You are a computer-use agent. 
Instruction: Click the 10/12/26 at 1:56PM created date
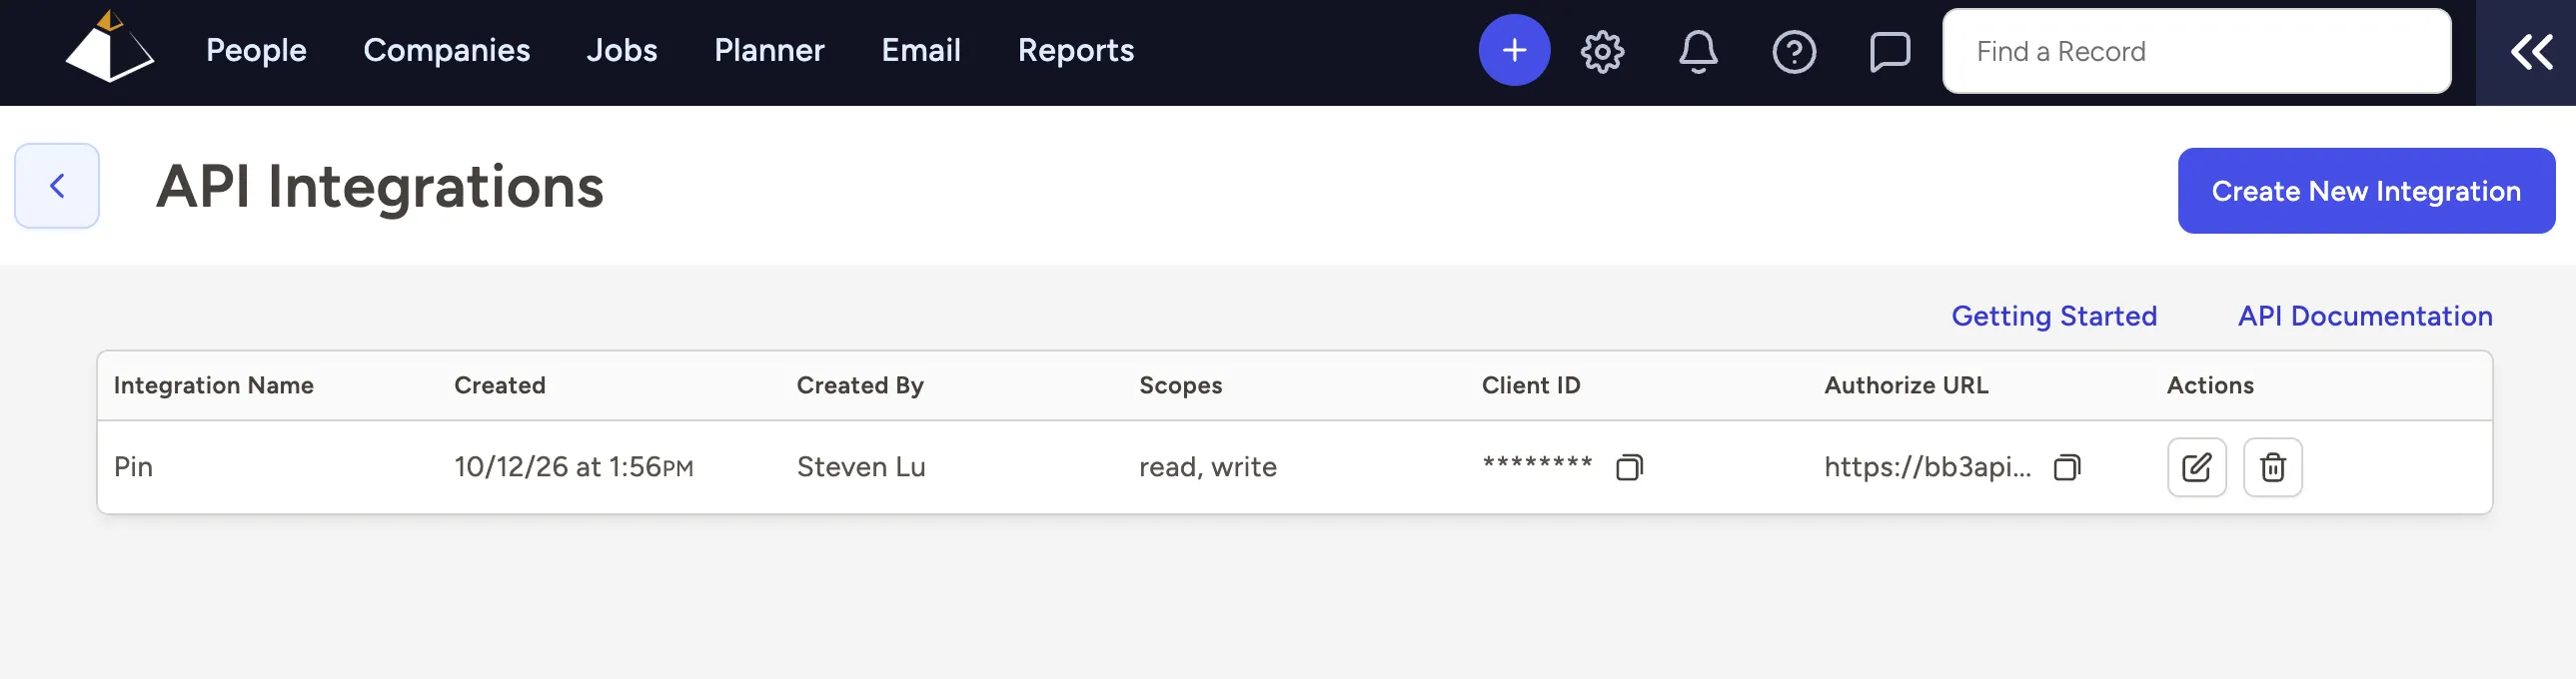pyautogui.click(x=573, y=467)
